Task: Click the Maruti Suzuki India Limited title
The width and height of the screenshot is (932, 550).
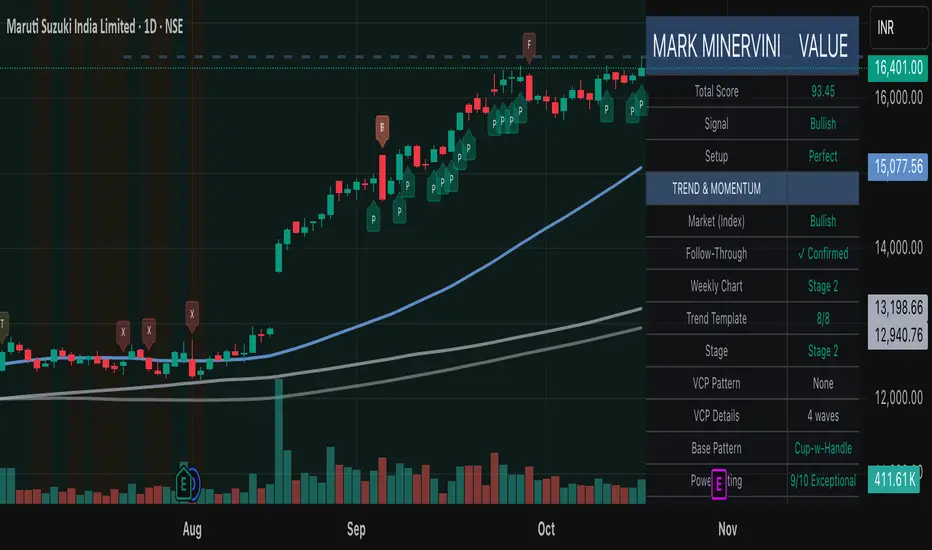Action: click(x=71, y=27)
